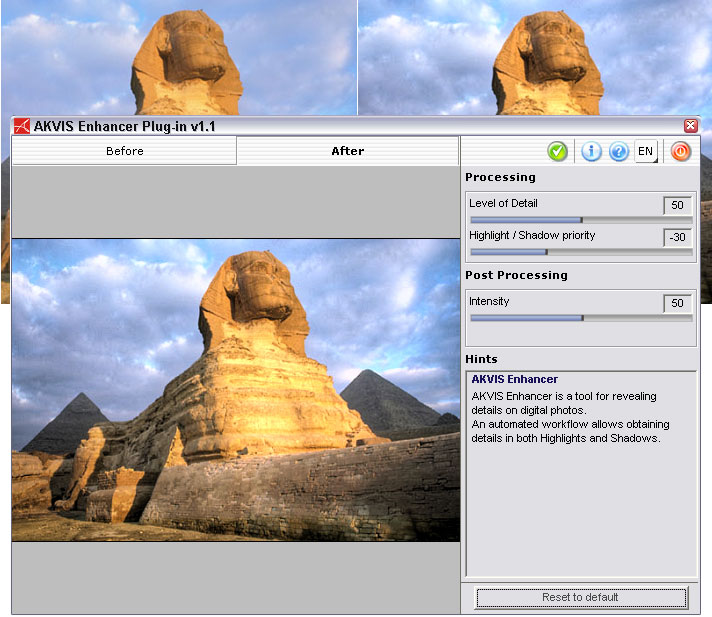This screenshot has height=617, width=712.
Task: Click the Post Processing section label
Action: (x=516, y=275)
